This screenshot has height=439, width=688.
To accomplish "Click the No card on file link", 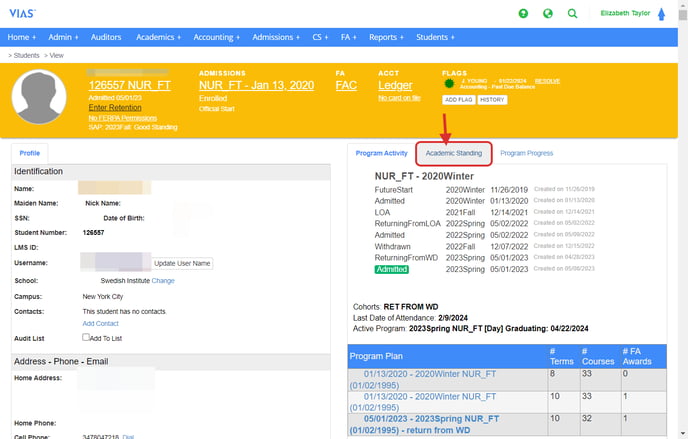I will tap(399, 98).
